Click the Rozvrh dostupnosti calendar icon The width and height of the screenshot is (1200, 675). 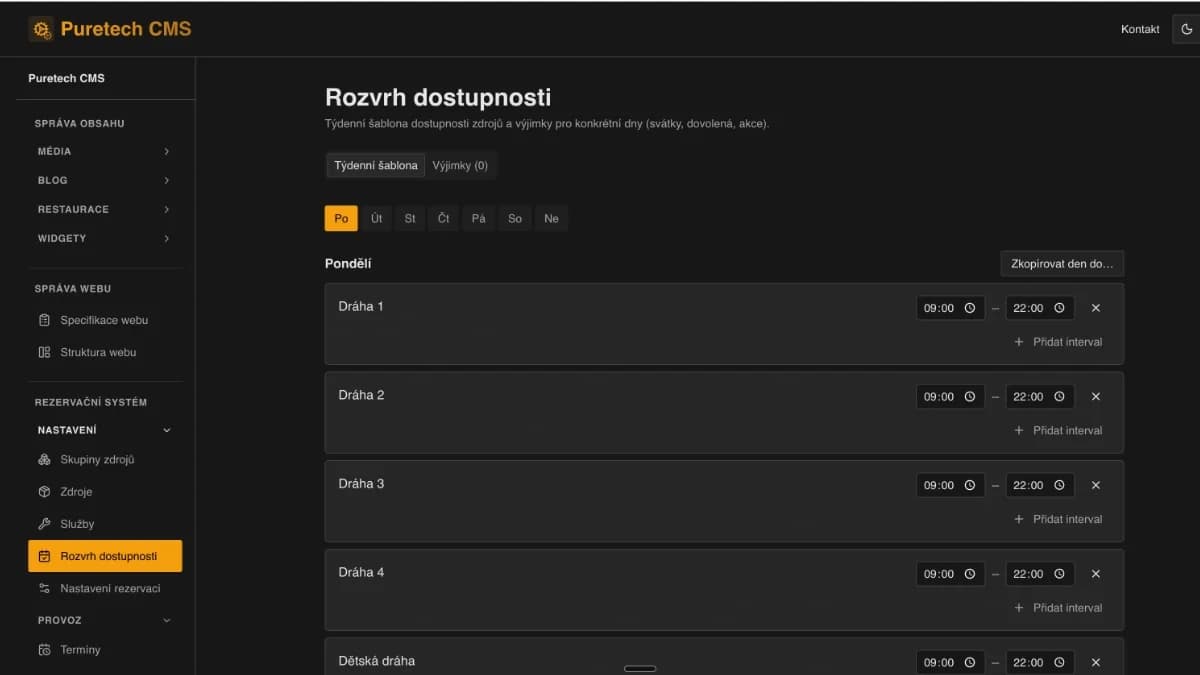pos(44,556)
